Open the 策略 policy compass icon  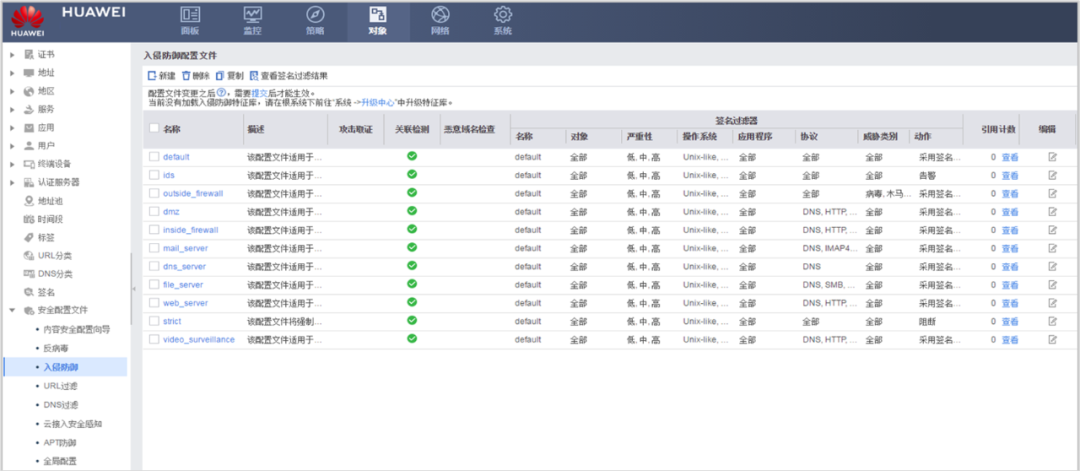315,14
